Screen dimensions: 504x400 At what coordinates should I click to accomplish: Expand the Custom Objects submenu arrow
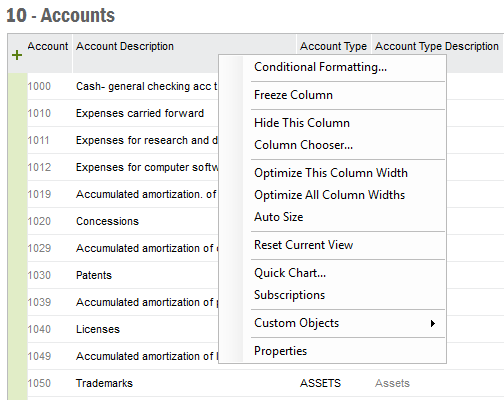(x=433, y=323)
